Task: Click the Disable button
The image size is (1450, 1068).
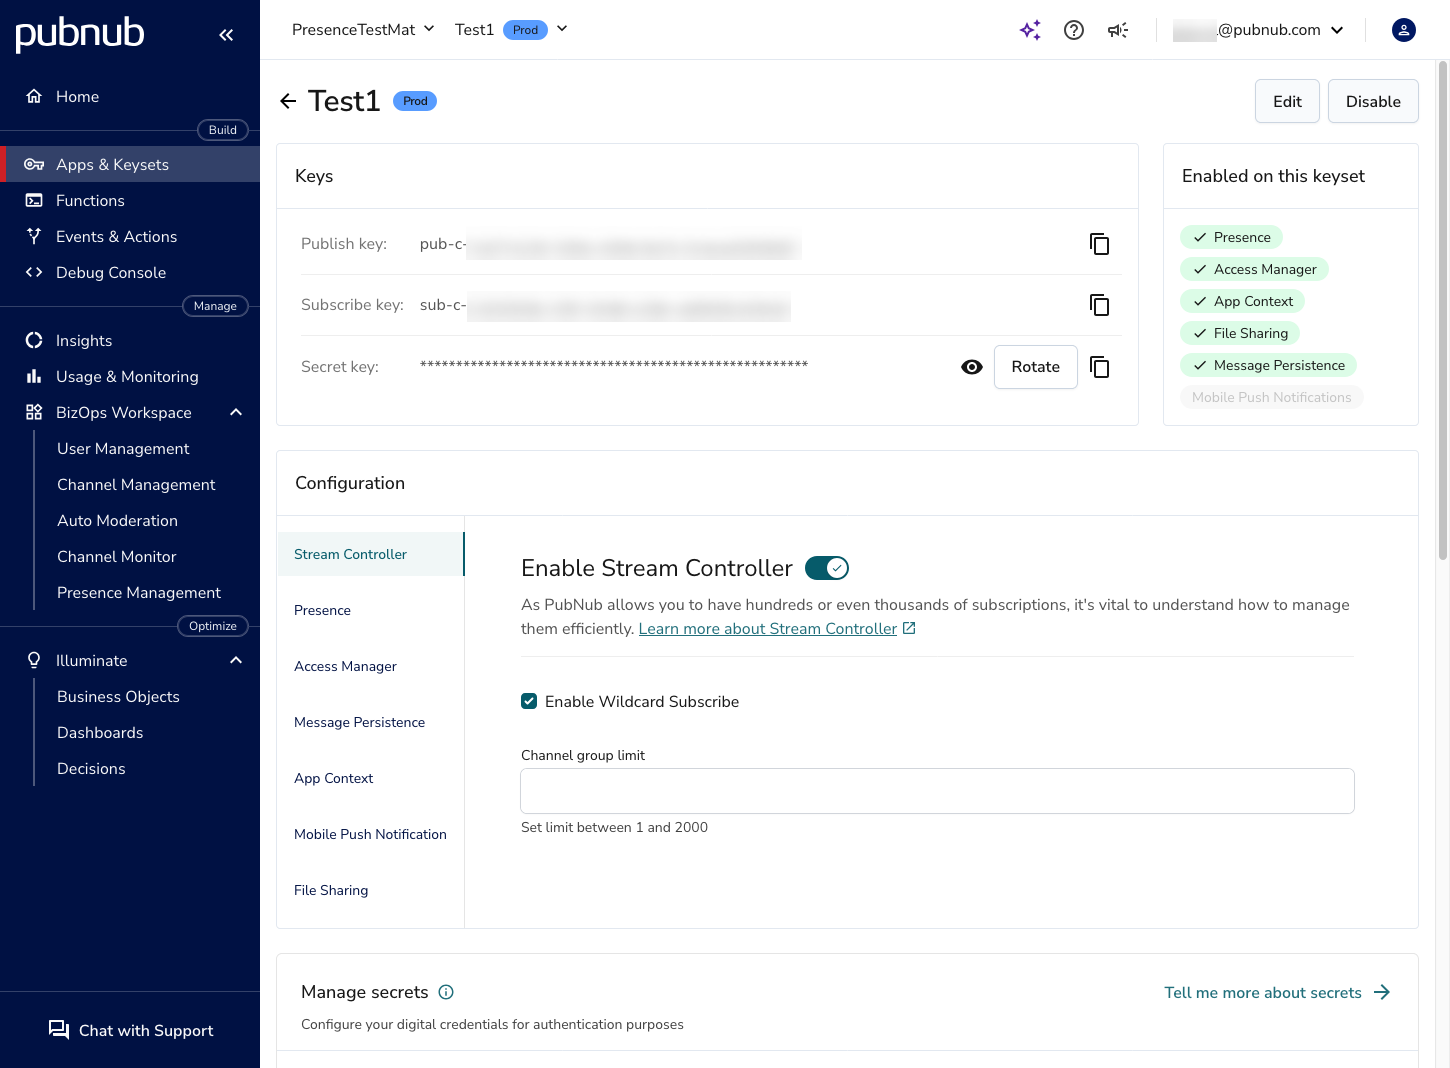Action: point(1373,101)
